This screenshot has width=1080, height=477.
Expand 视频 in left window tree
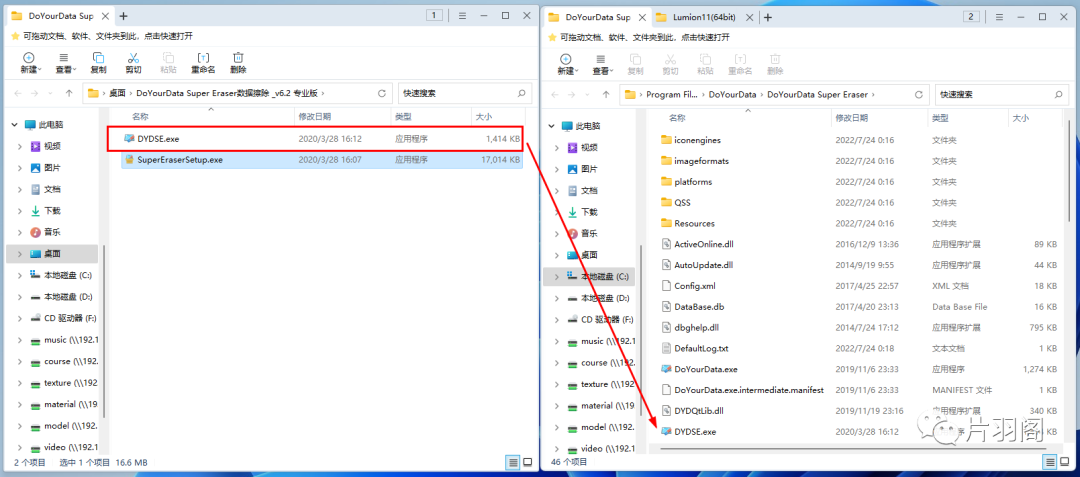(22, 146)
